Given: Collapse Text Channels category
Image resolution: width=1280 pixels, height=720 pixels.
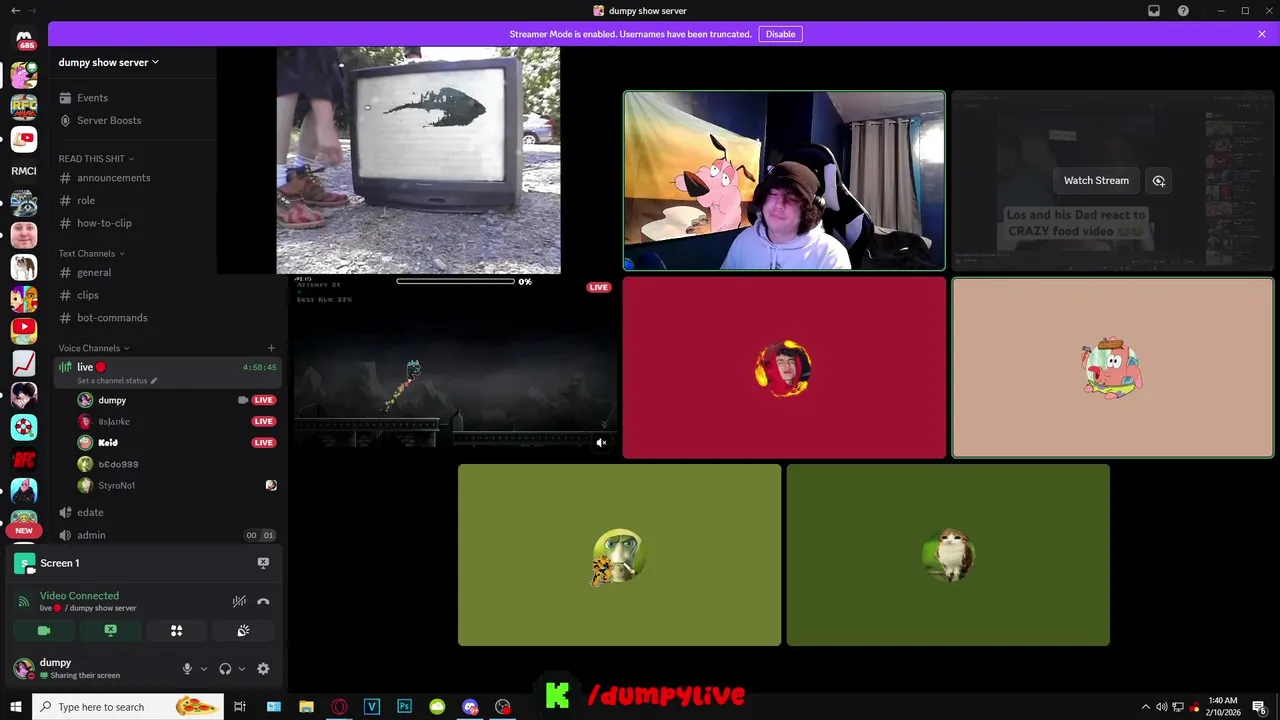Looking at the screenshot, I should click(x=91, y=254).
